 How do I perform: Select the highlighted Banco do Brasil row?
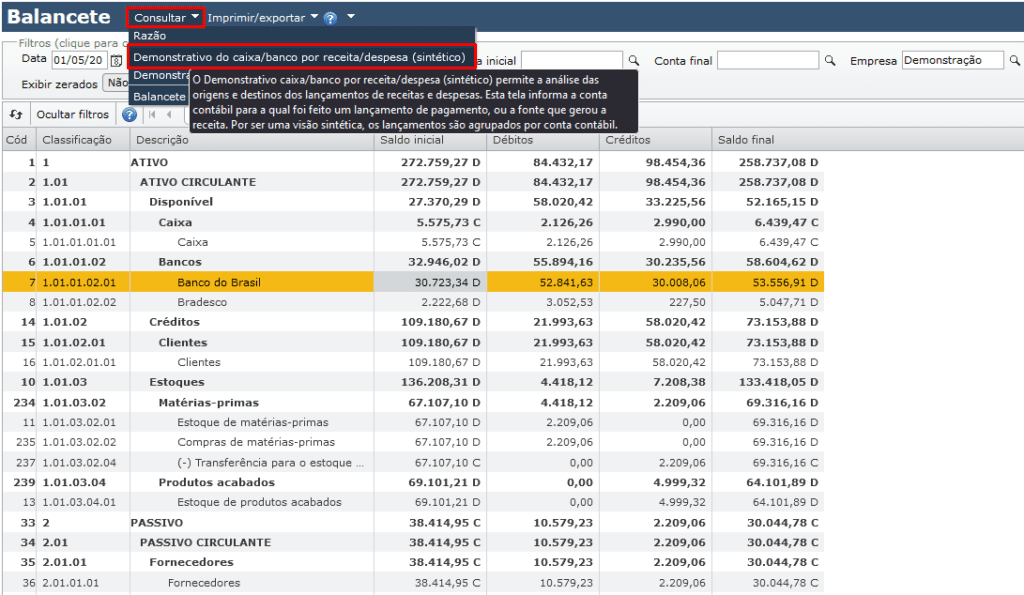coord(413,282)
